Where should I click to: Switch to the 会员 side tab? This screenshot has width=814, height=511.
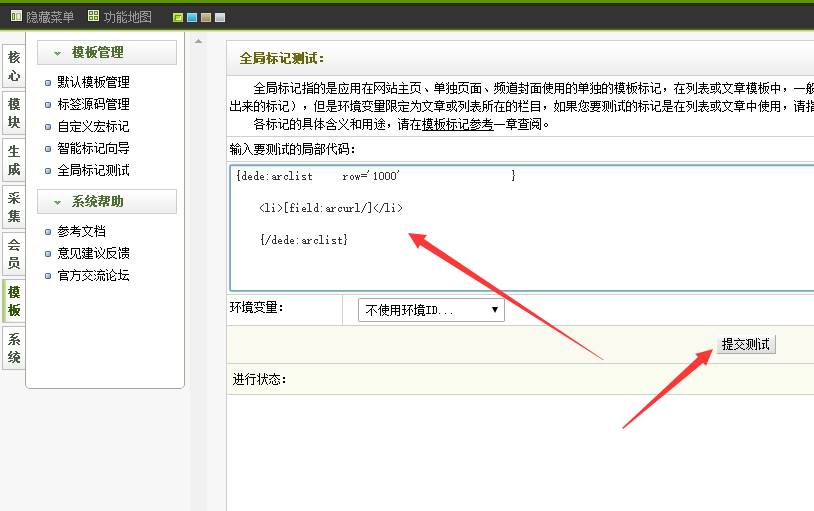coord(14,253)
